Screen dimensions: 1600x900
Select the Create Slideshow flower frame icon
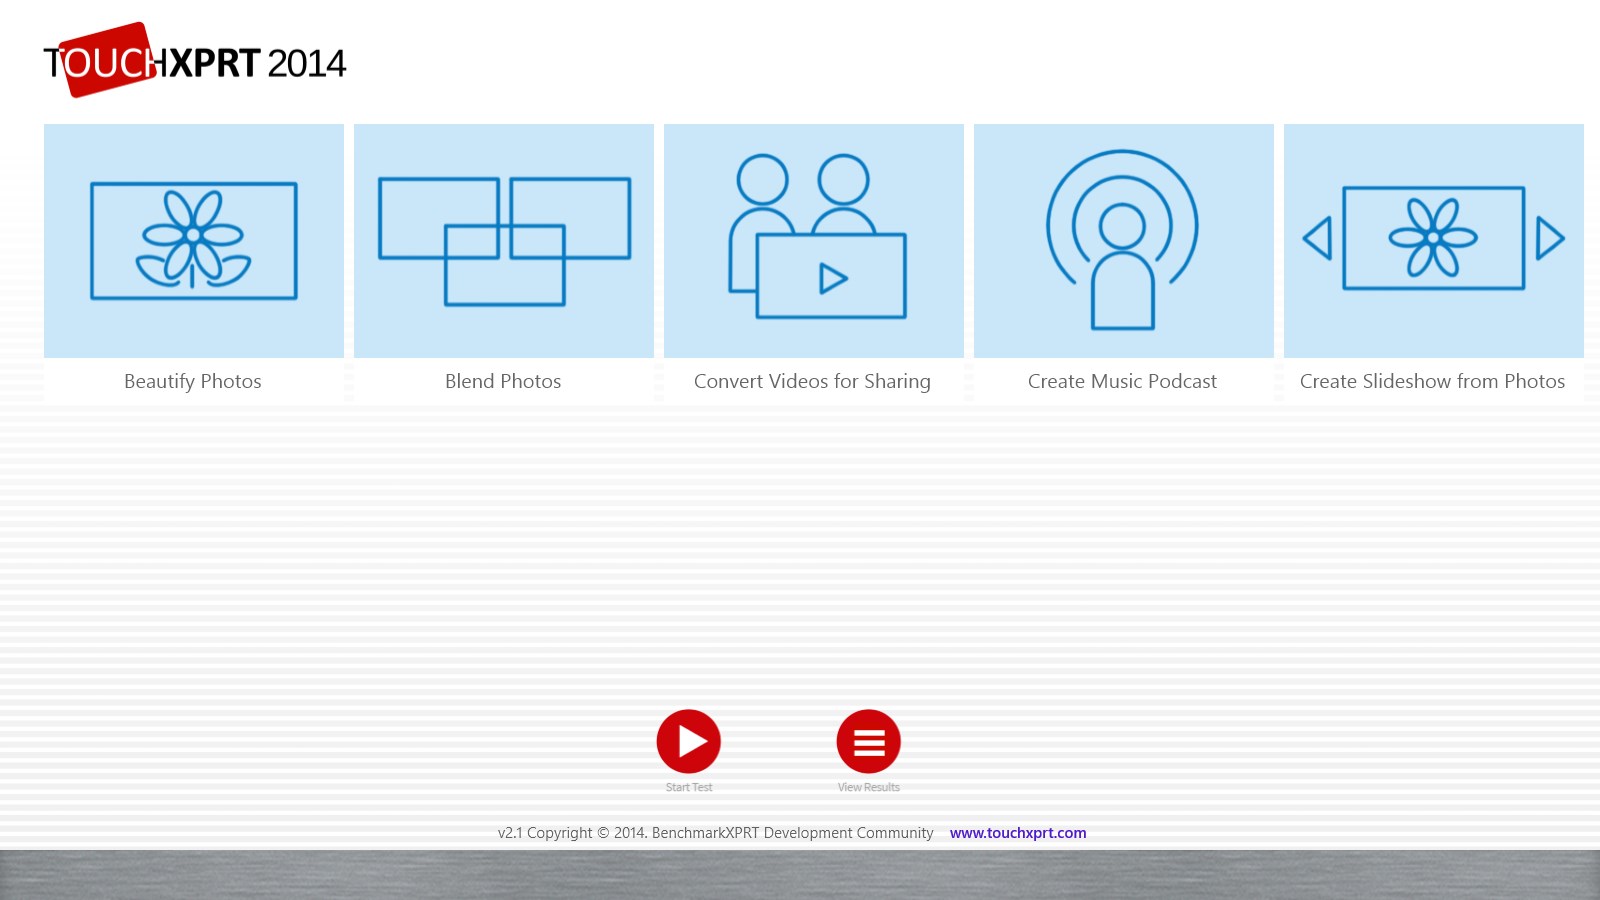click(1433, 238)
